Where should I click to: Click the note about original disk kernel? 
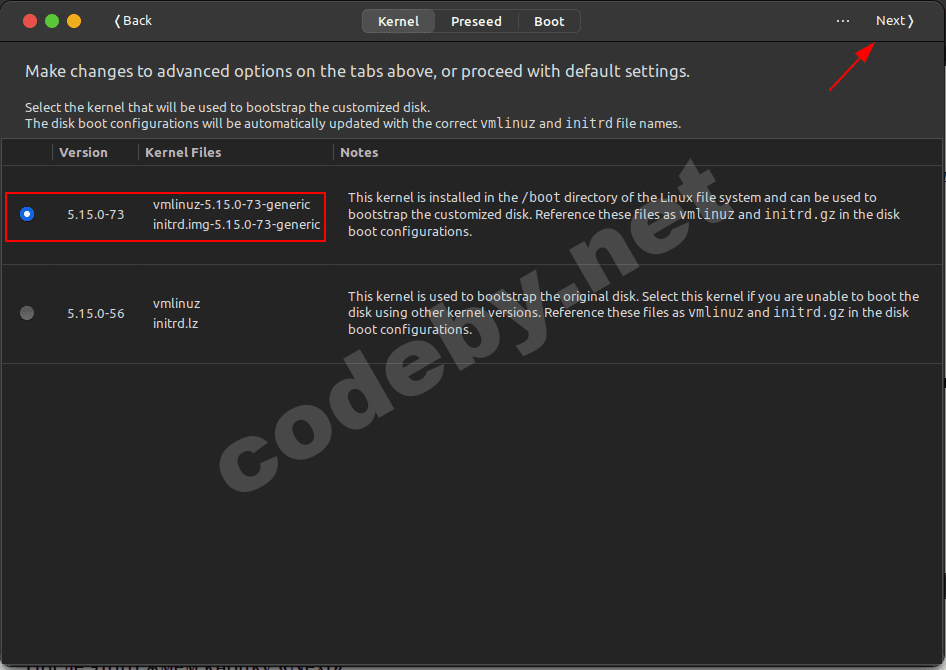tap(633, 312)
